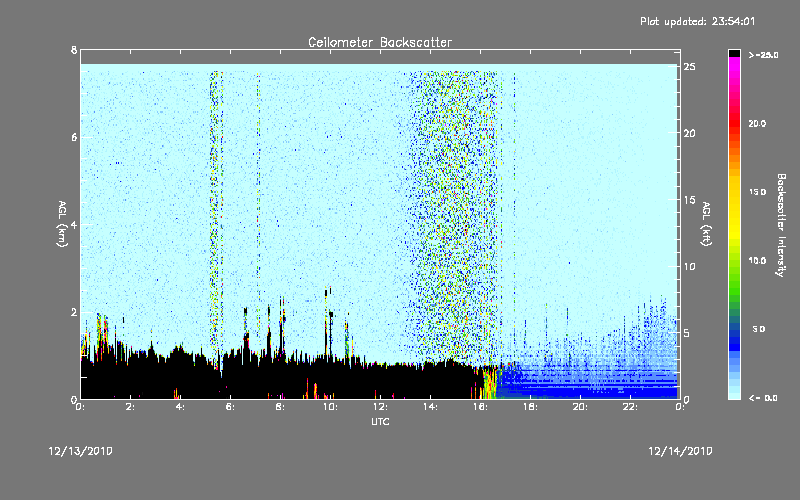The height and width of the screenshot is (500, 800).
Task: Select the '12/13/2010' start date label
Action: click(x=81, y=451)
